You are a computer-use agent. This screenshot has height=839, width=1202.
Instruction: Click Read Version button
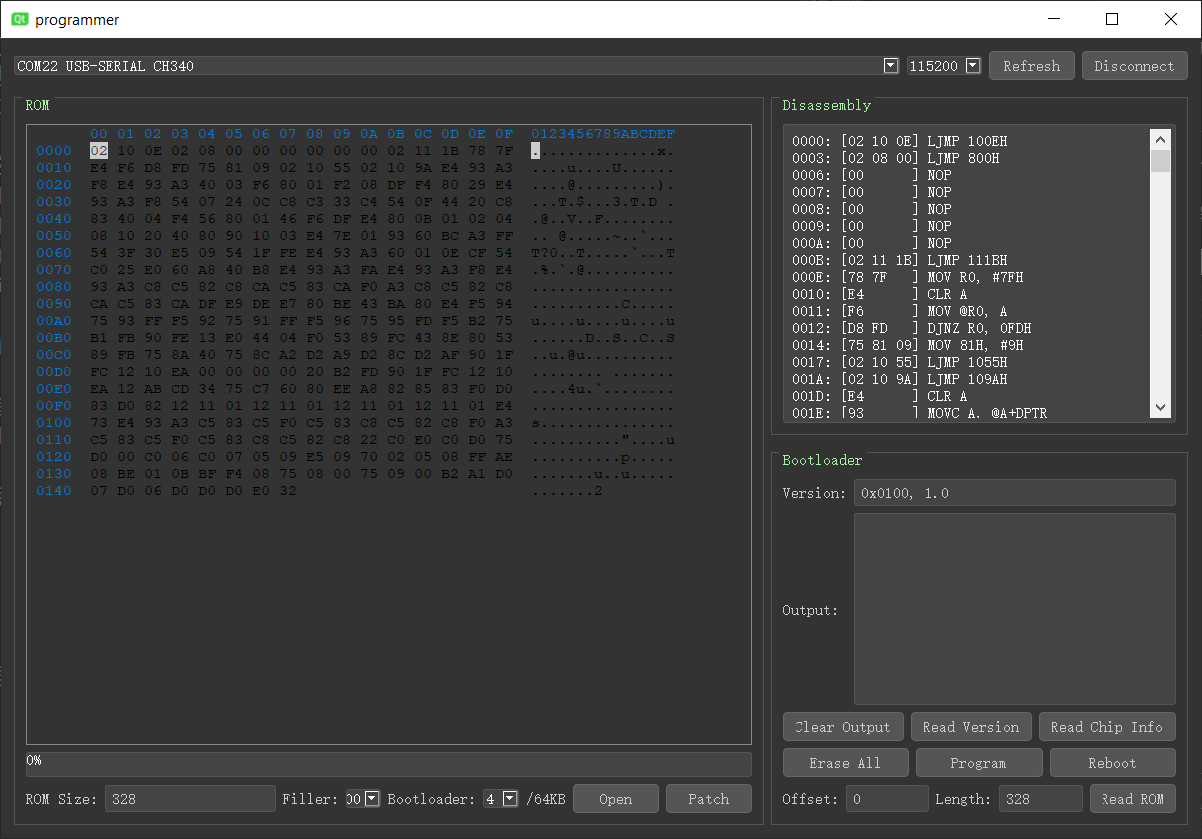pos(971,727)
